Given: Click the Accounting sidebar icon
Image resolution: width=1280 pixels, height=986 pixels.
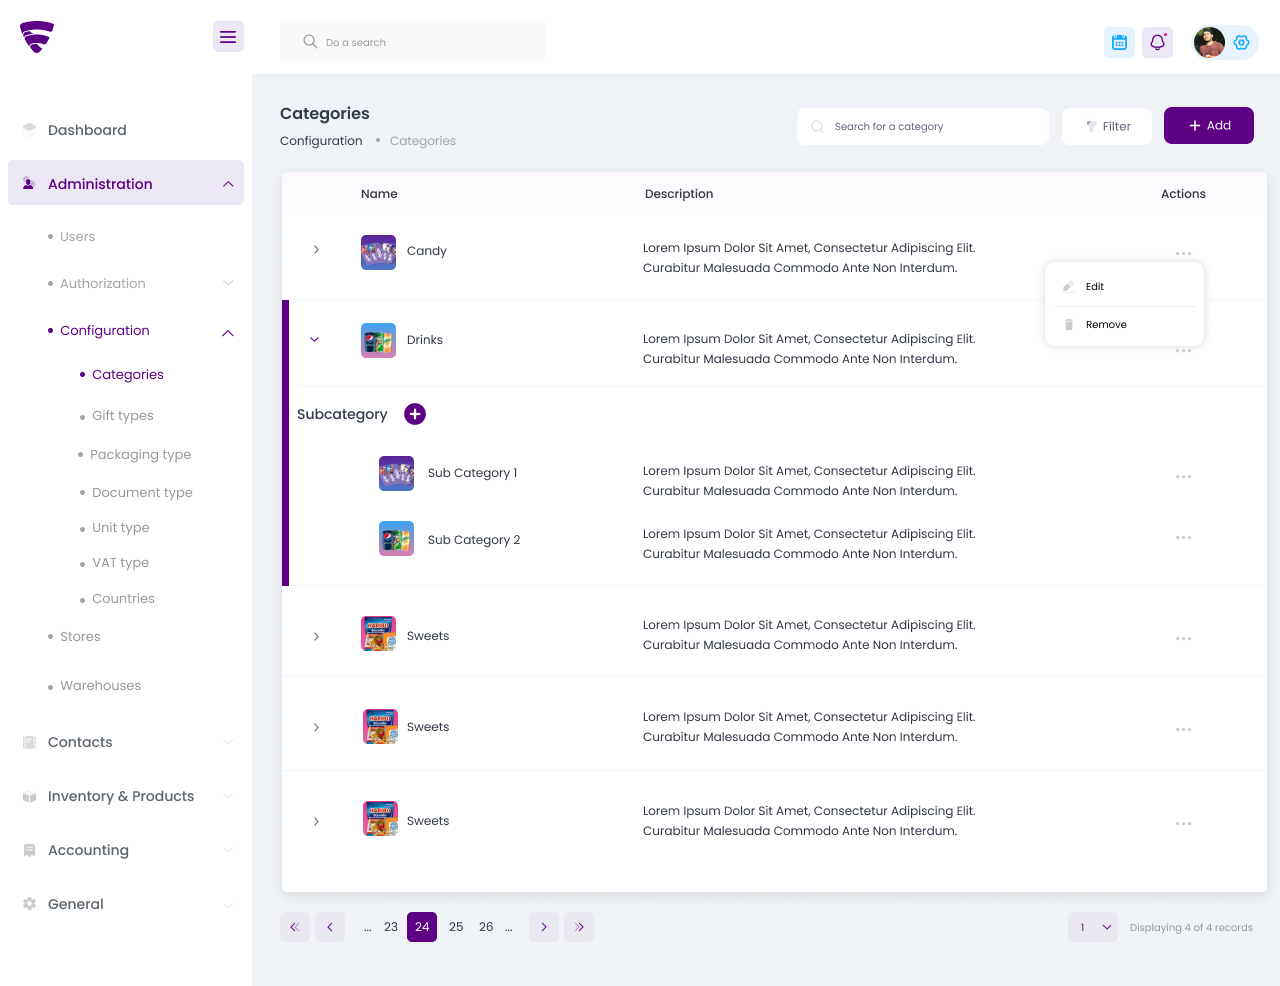Looking at the screenshot, I should [x=29, y=850].
